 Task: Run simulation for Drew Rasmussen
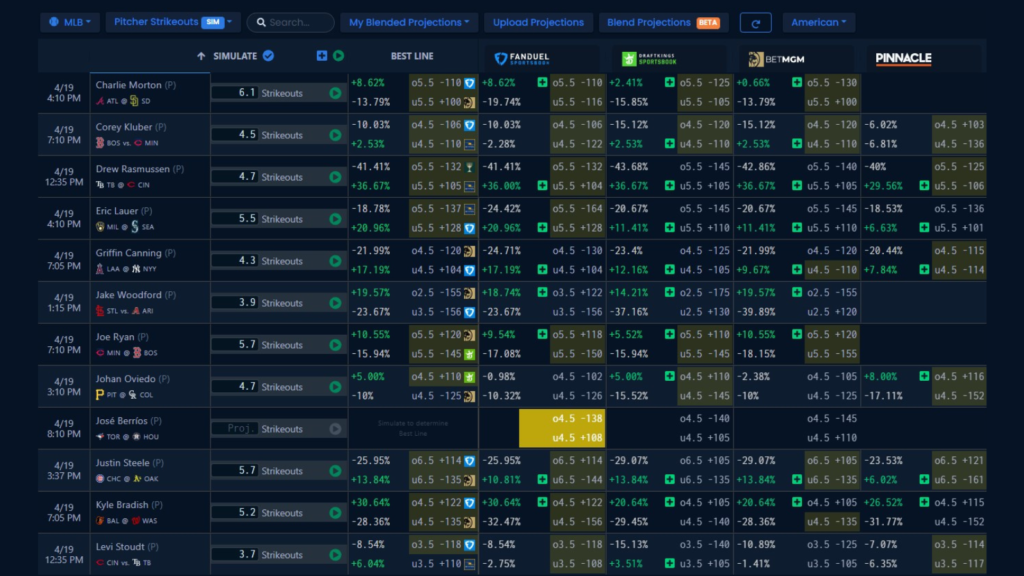point(335,177)
